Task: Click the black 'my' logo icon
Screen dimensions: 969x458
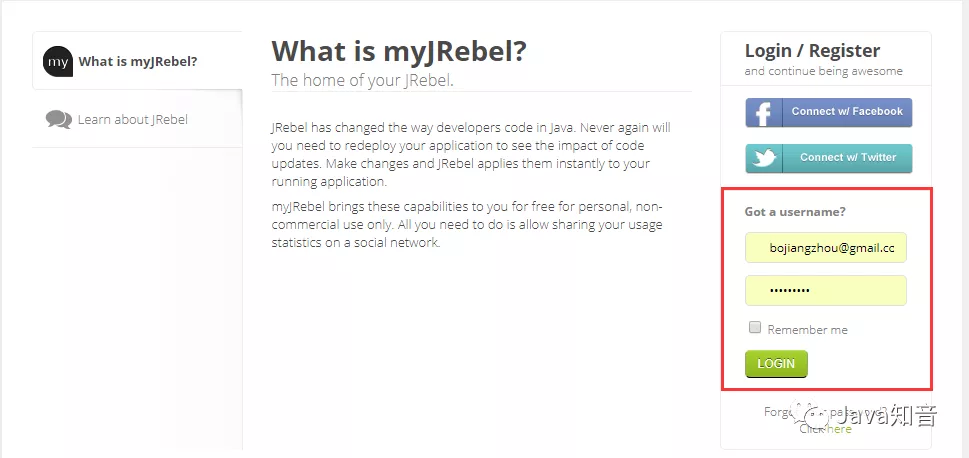Action: click(x=57, y=61)
